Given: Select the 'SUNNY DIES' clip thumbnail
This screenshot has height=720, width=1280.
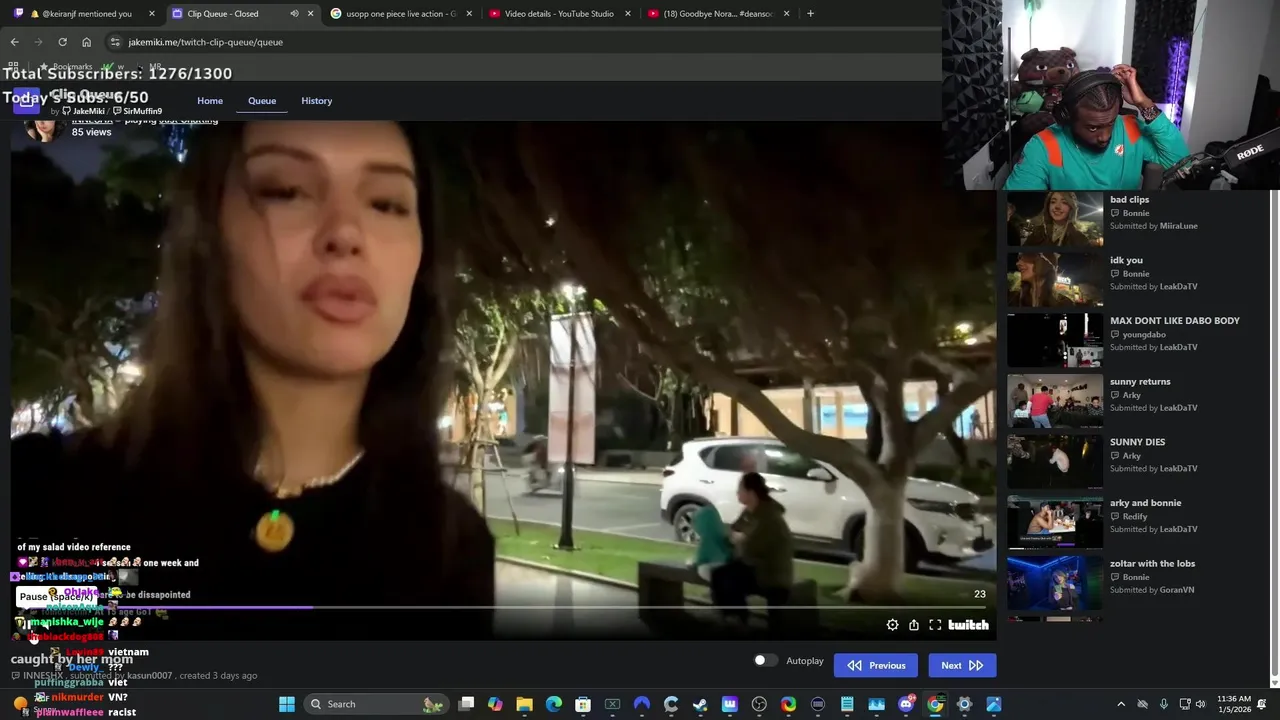Looking at the screenshot, I should click(x=1055, y=461).
